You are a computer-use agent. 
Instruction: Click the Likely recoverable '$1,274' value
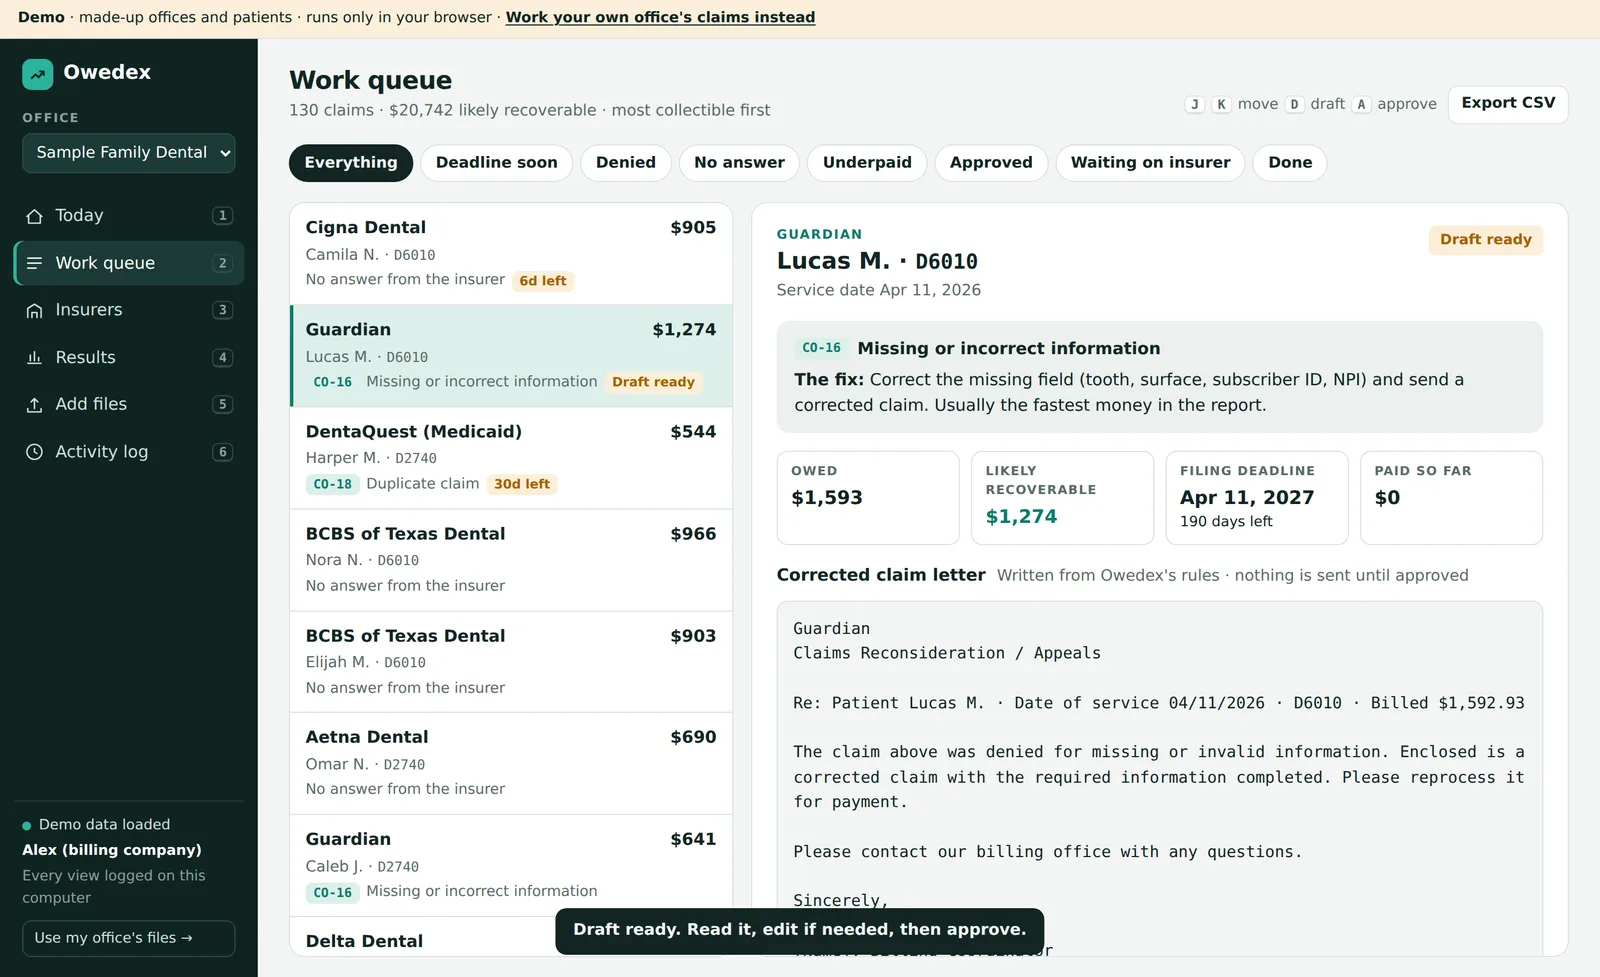click(x=1021, y=517)
